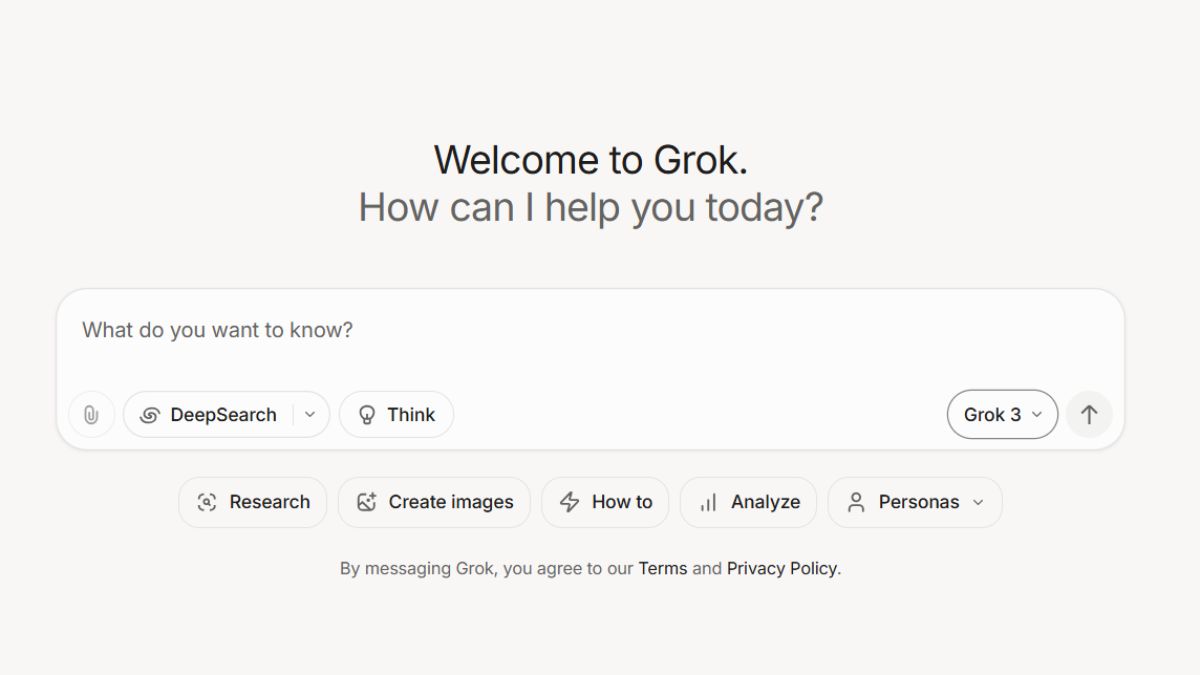Image resolution: width=1200 pixels, height=675 pixels.
Task: Click the up-arrow send message button
Action: tap(1089, 415)
